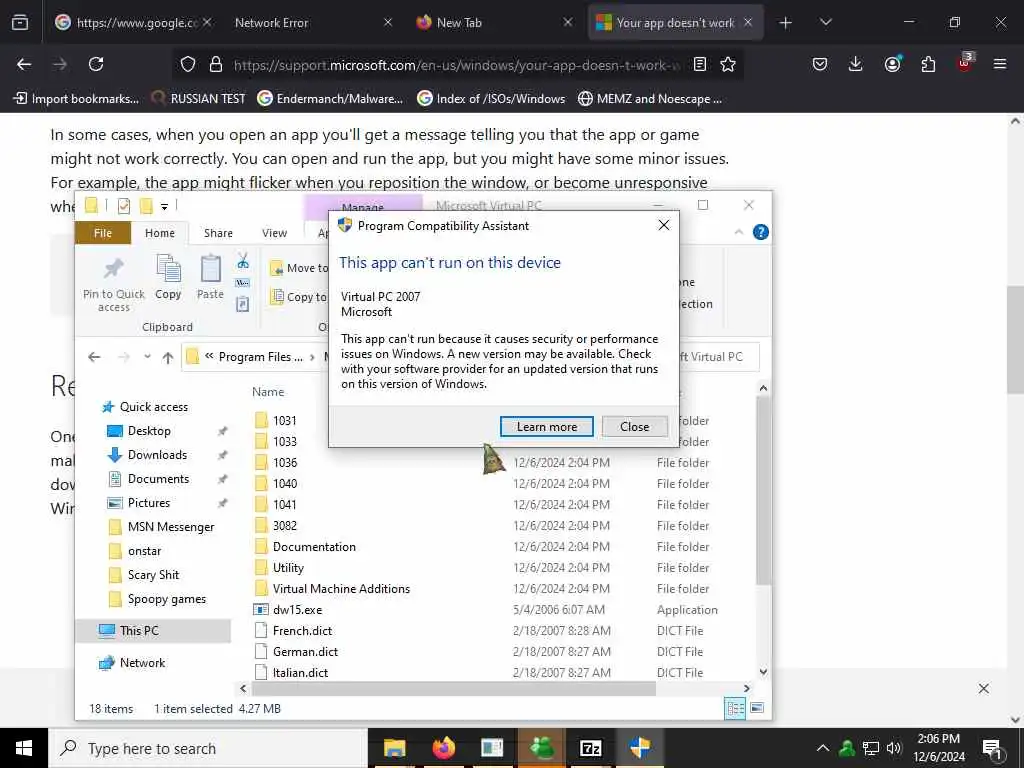Click Copy icon in Explorer ribbon
Viewport: 1024px width, 768px height.
168,278
